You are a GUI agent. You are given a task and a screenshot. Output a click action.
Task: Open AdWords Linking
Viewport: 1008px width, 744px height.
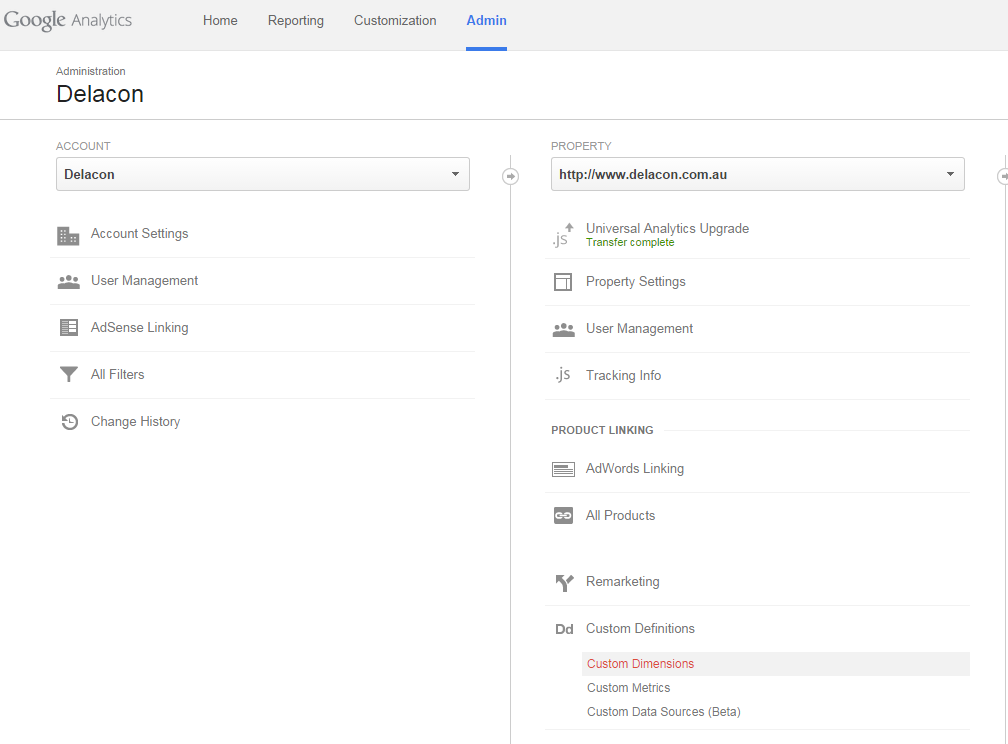click(x=634, y=468)
